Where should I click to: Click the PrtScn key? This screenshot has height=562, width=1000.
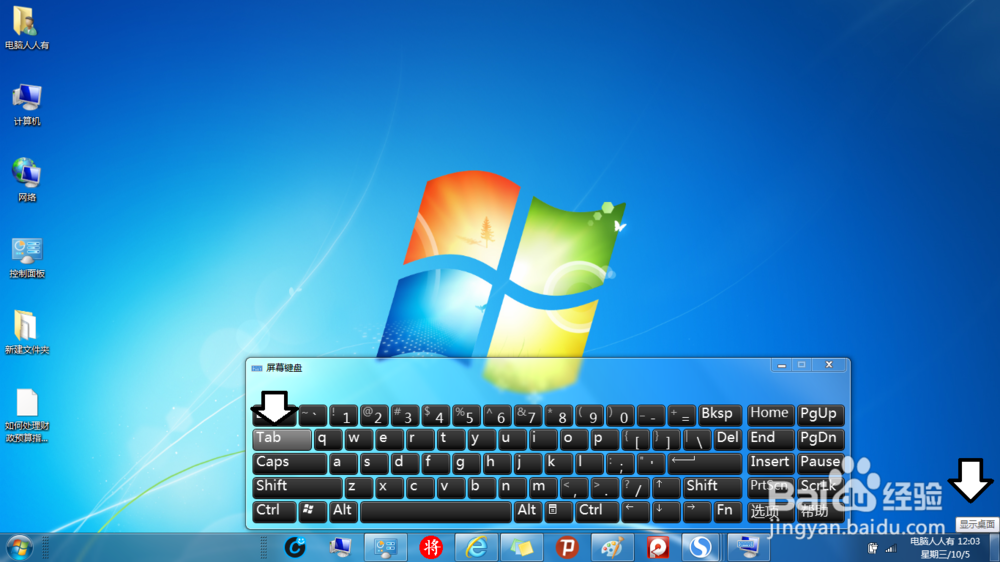pyautogui.click(x=770, y=487)
